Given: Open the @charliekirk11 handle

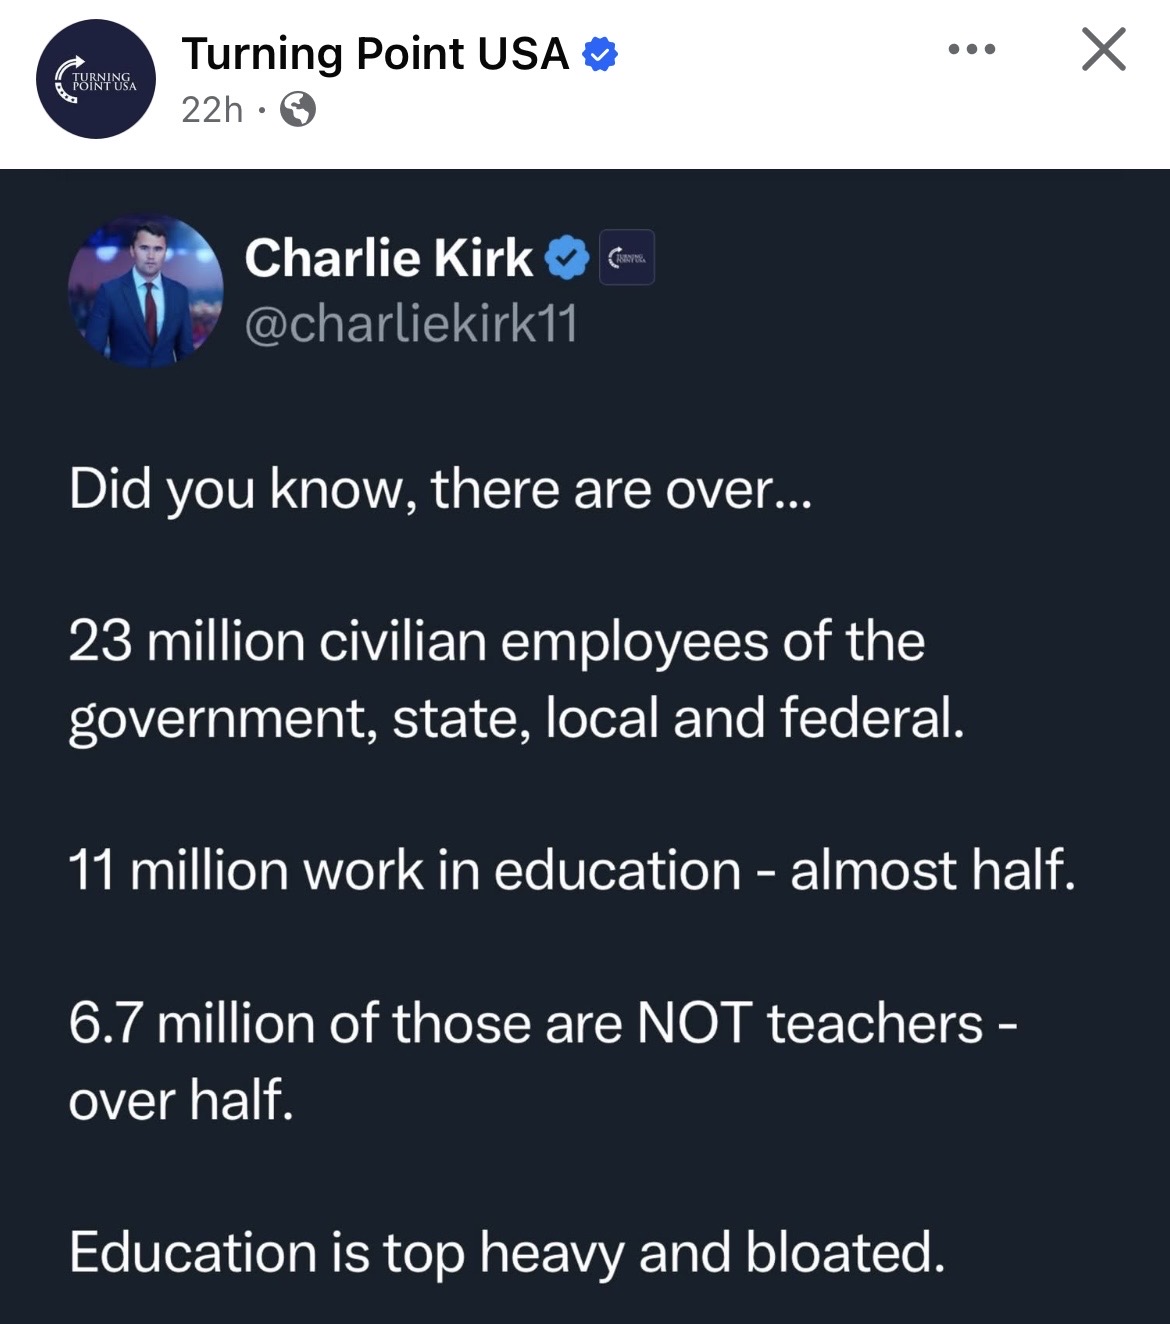Looking at the screenshot, I should coord(411,324).
